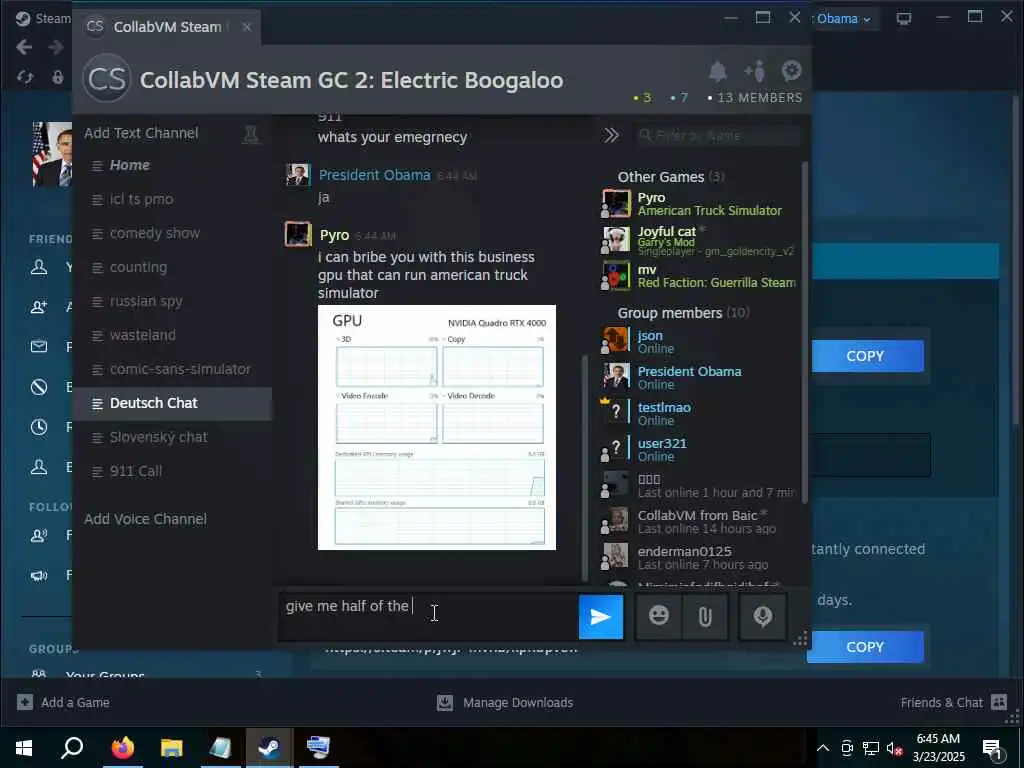1024x768 pixels.
Task: Click json's avatar in group members
Action: click(x=616, y=341)
